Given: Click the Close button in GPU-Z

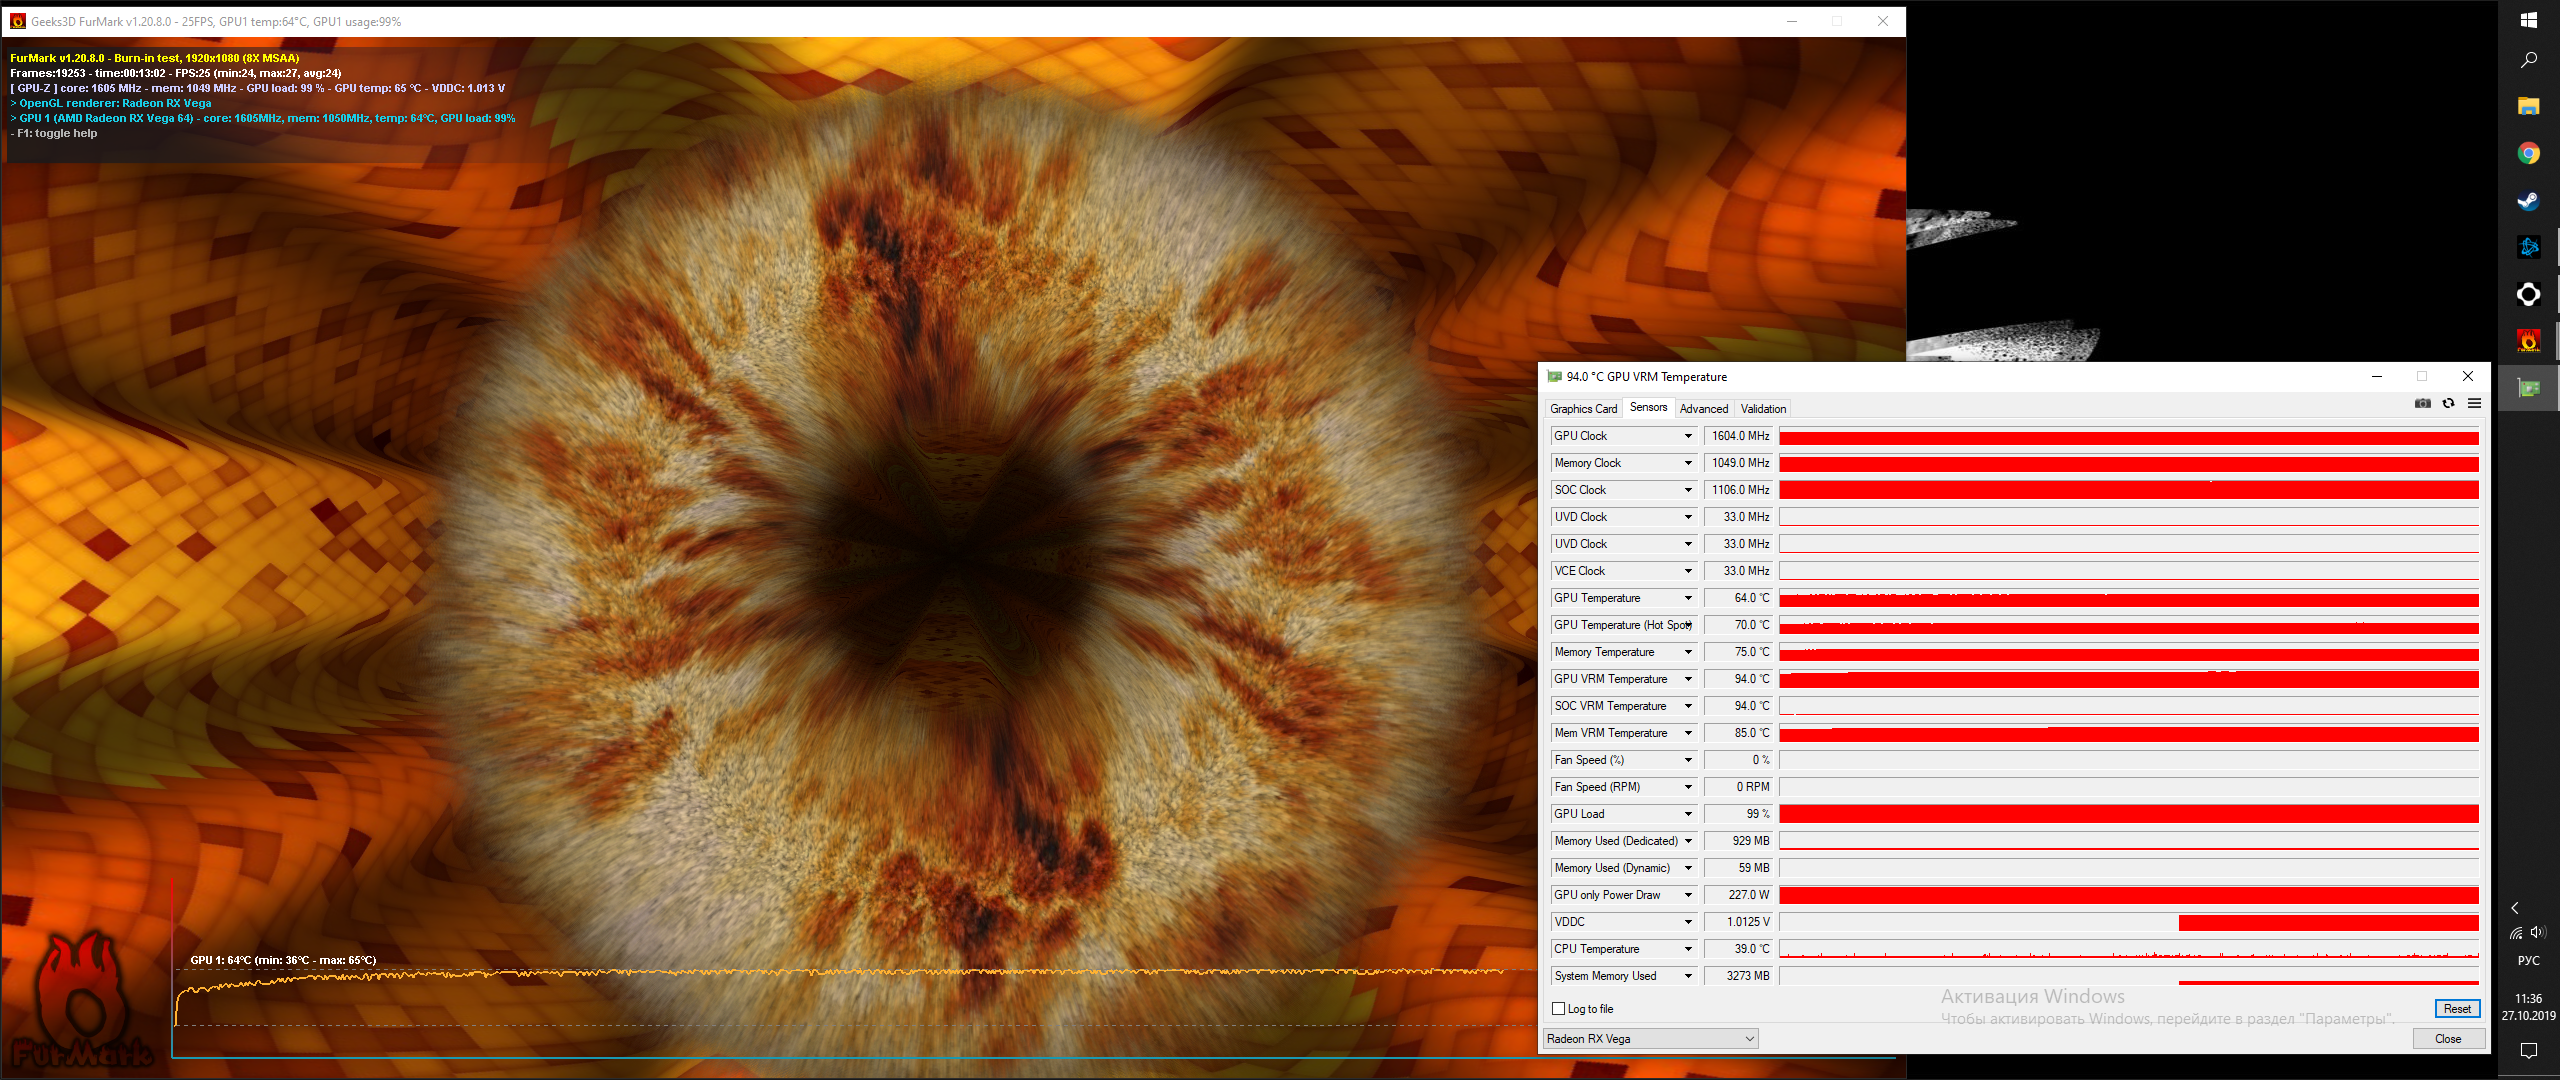Looking at the screenshot, I should click(x=2447, y=1039).
